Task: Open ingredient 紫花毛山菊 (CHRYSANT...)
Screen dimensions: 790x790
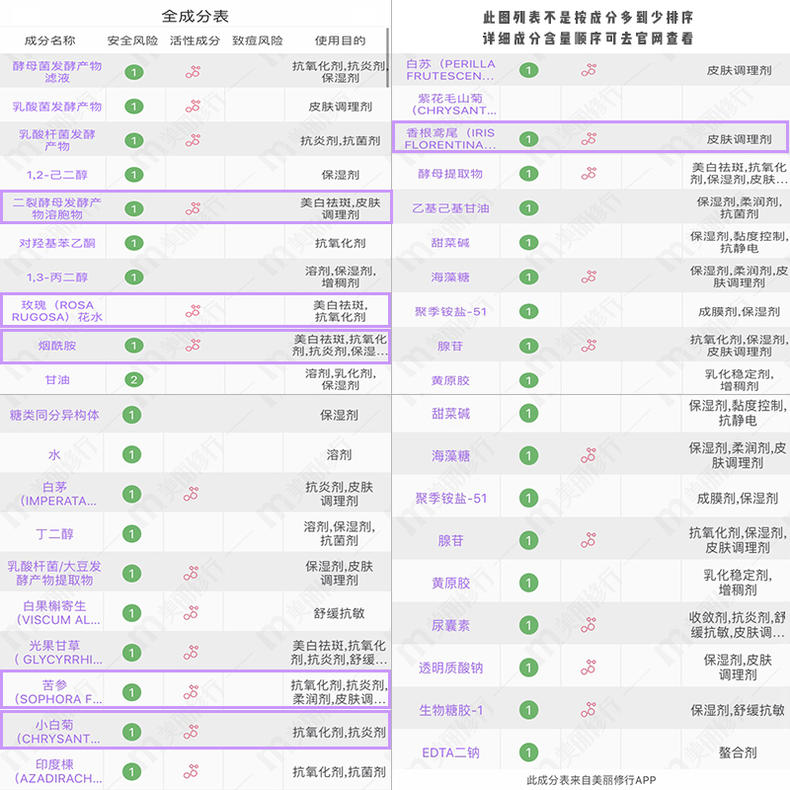Action: point(452,104)
